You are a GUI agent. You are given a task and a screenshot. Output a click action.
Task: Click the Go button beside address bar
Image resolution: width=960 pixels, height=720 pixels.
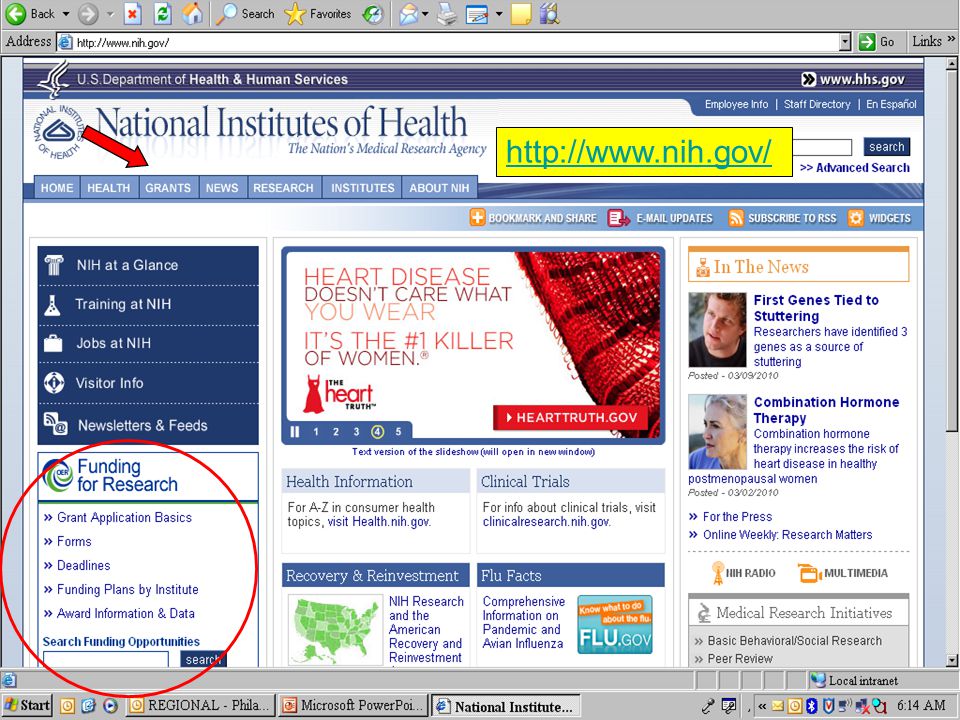tap(877, 42)
